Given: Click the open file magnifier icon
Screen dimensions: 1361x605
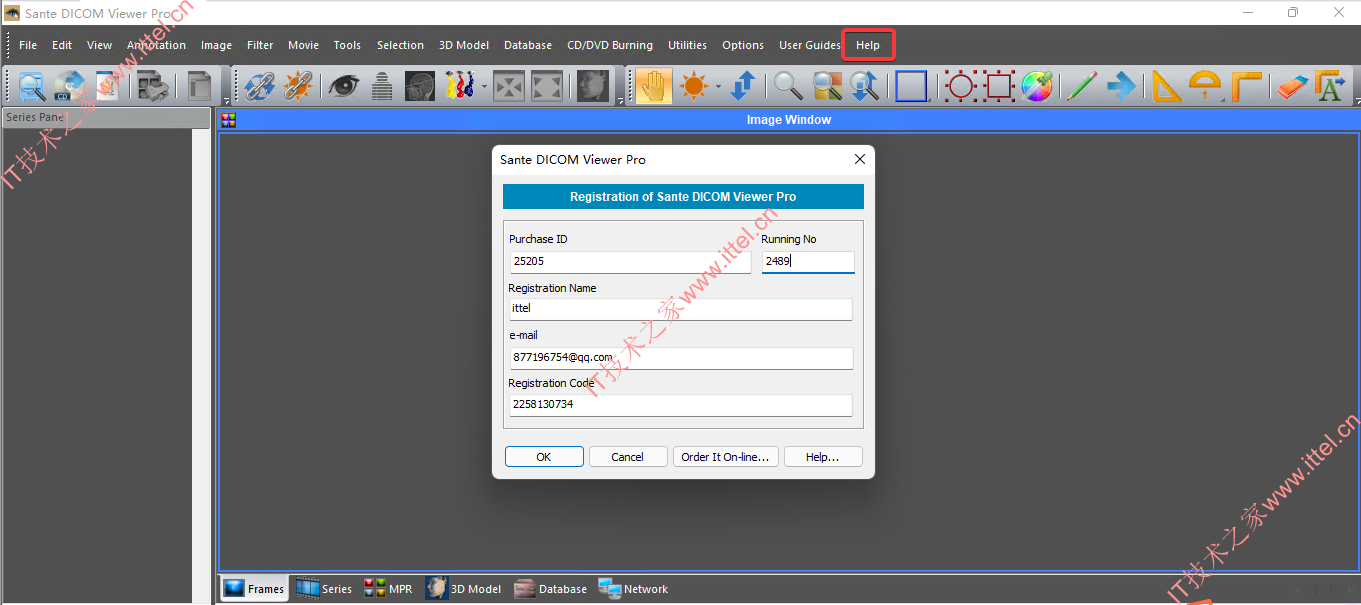Looking at the screenshot, I should click(x=32, y=86).
